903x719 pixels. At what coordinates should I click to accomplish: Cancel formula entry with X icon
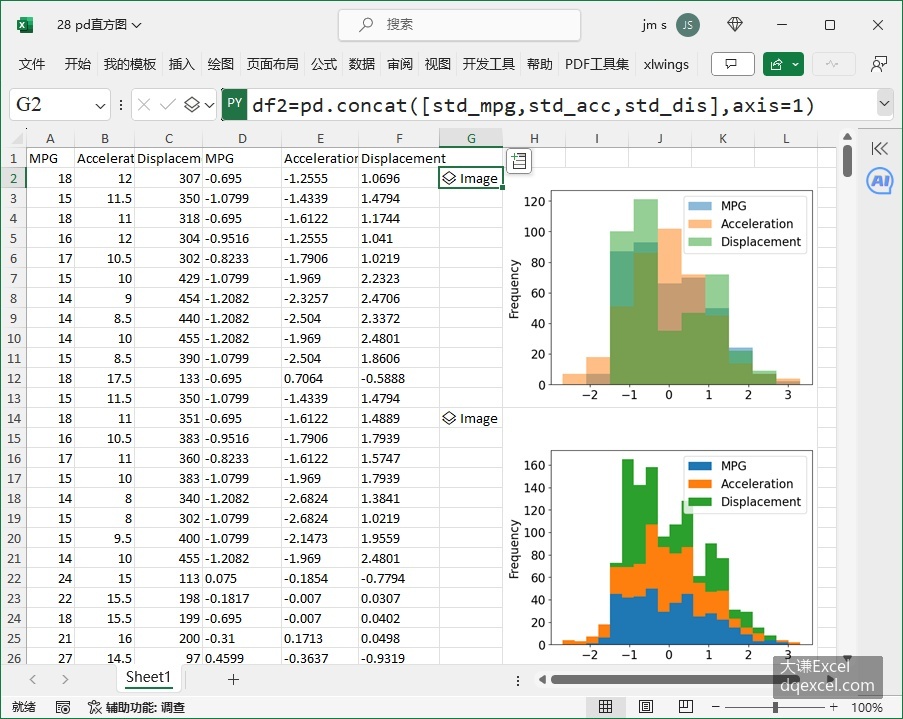pyautogui.click(x=144, y=104)
